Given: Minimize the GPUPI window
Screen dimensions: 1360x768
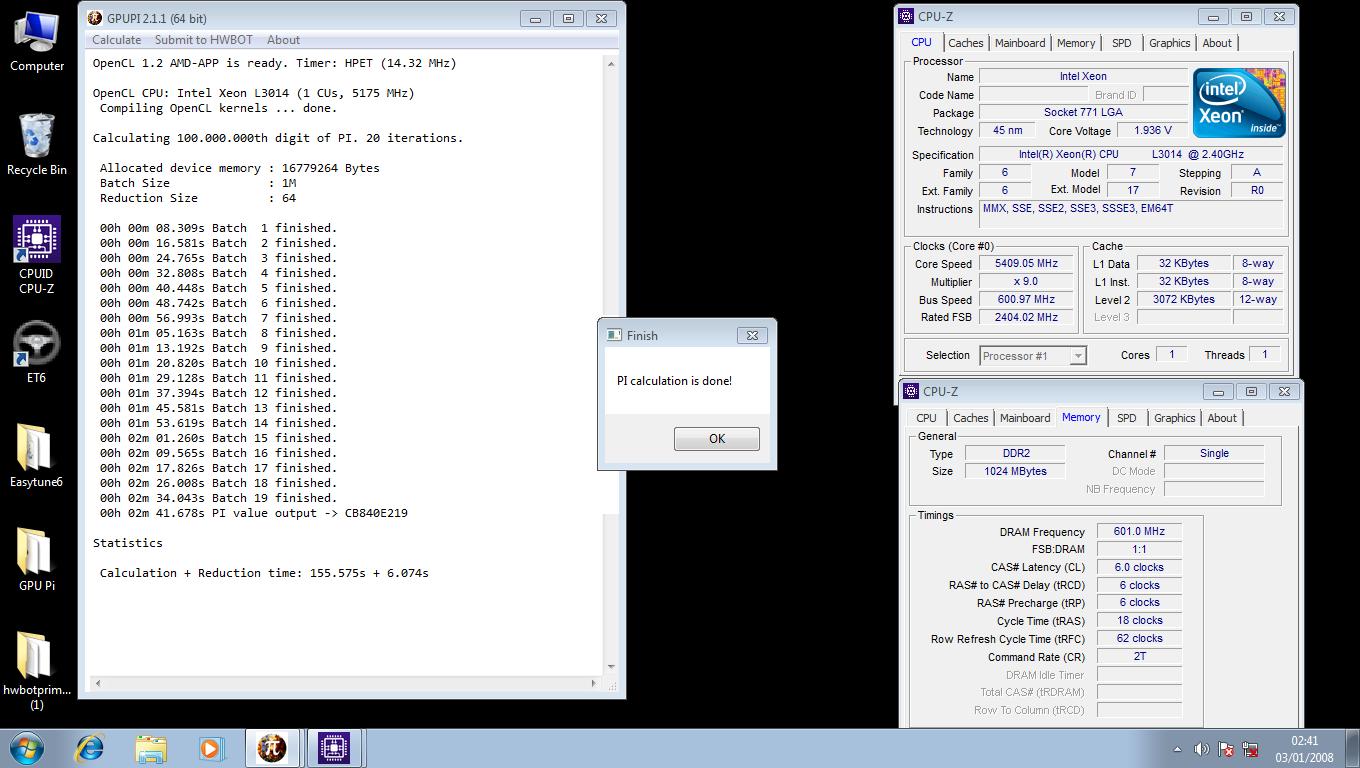Looking at the screenshot, I should 536,18.
